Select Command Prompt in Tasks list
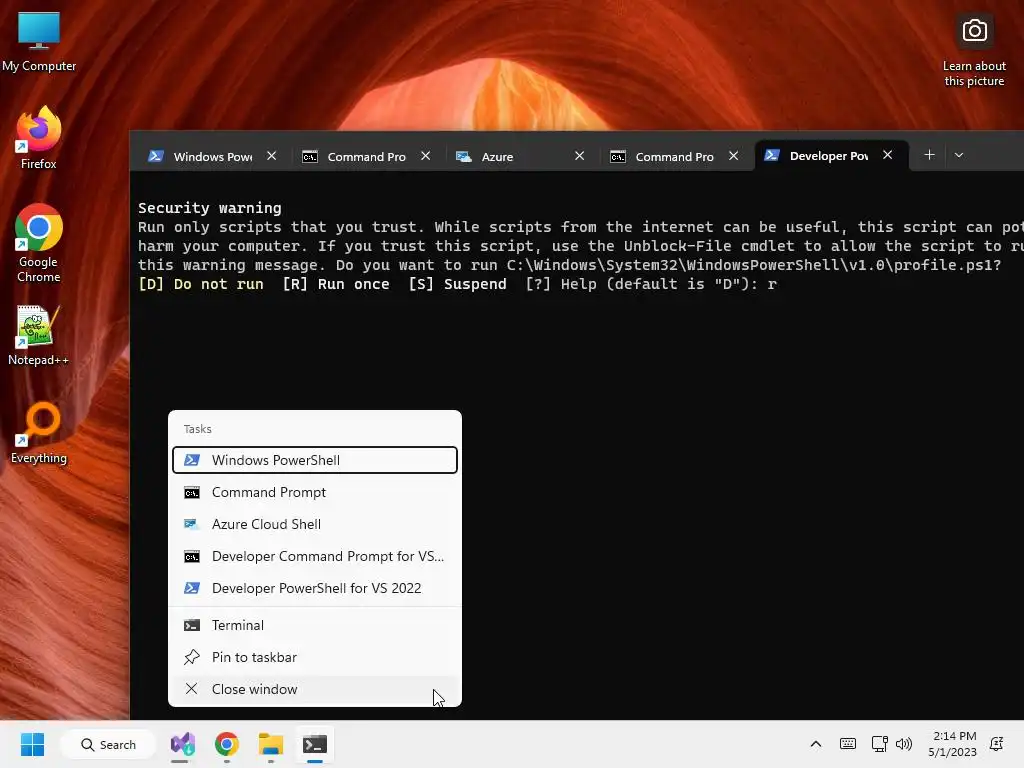Viewport: 1024px width, 768px height. tap(315, 492)
